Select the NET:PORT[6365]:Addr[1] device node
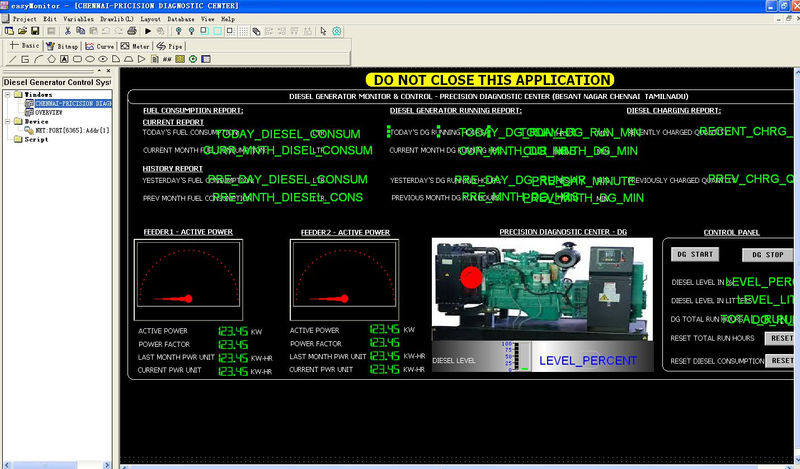 [72, 130]
